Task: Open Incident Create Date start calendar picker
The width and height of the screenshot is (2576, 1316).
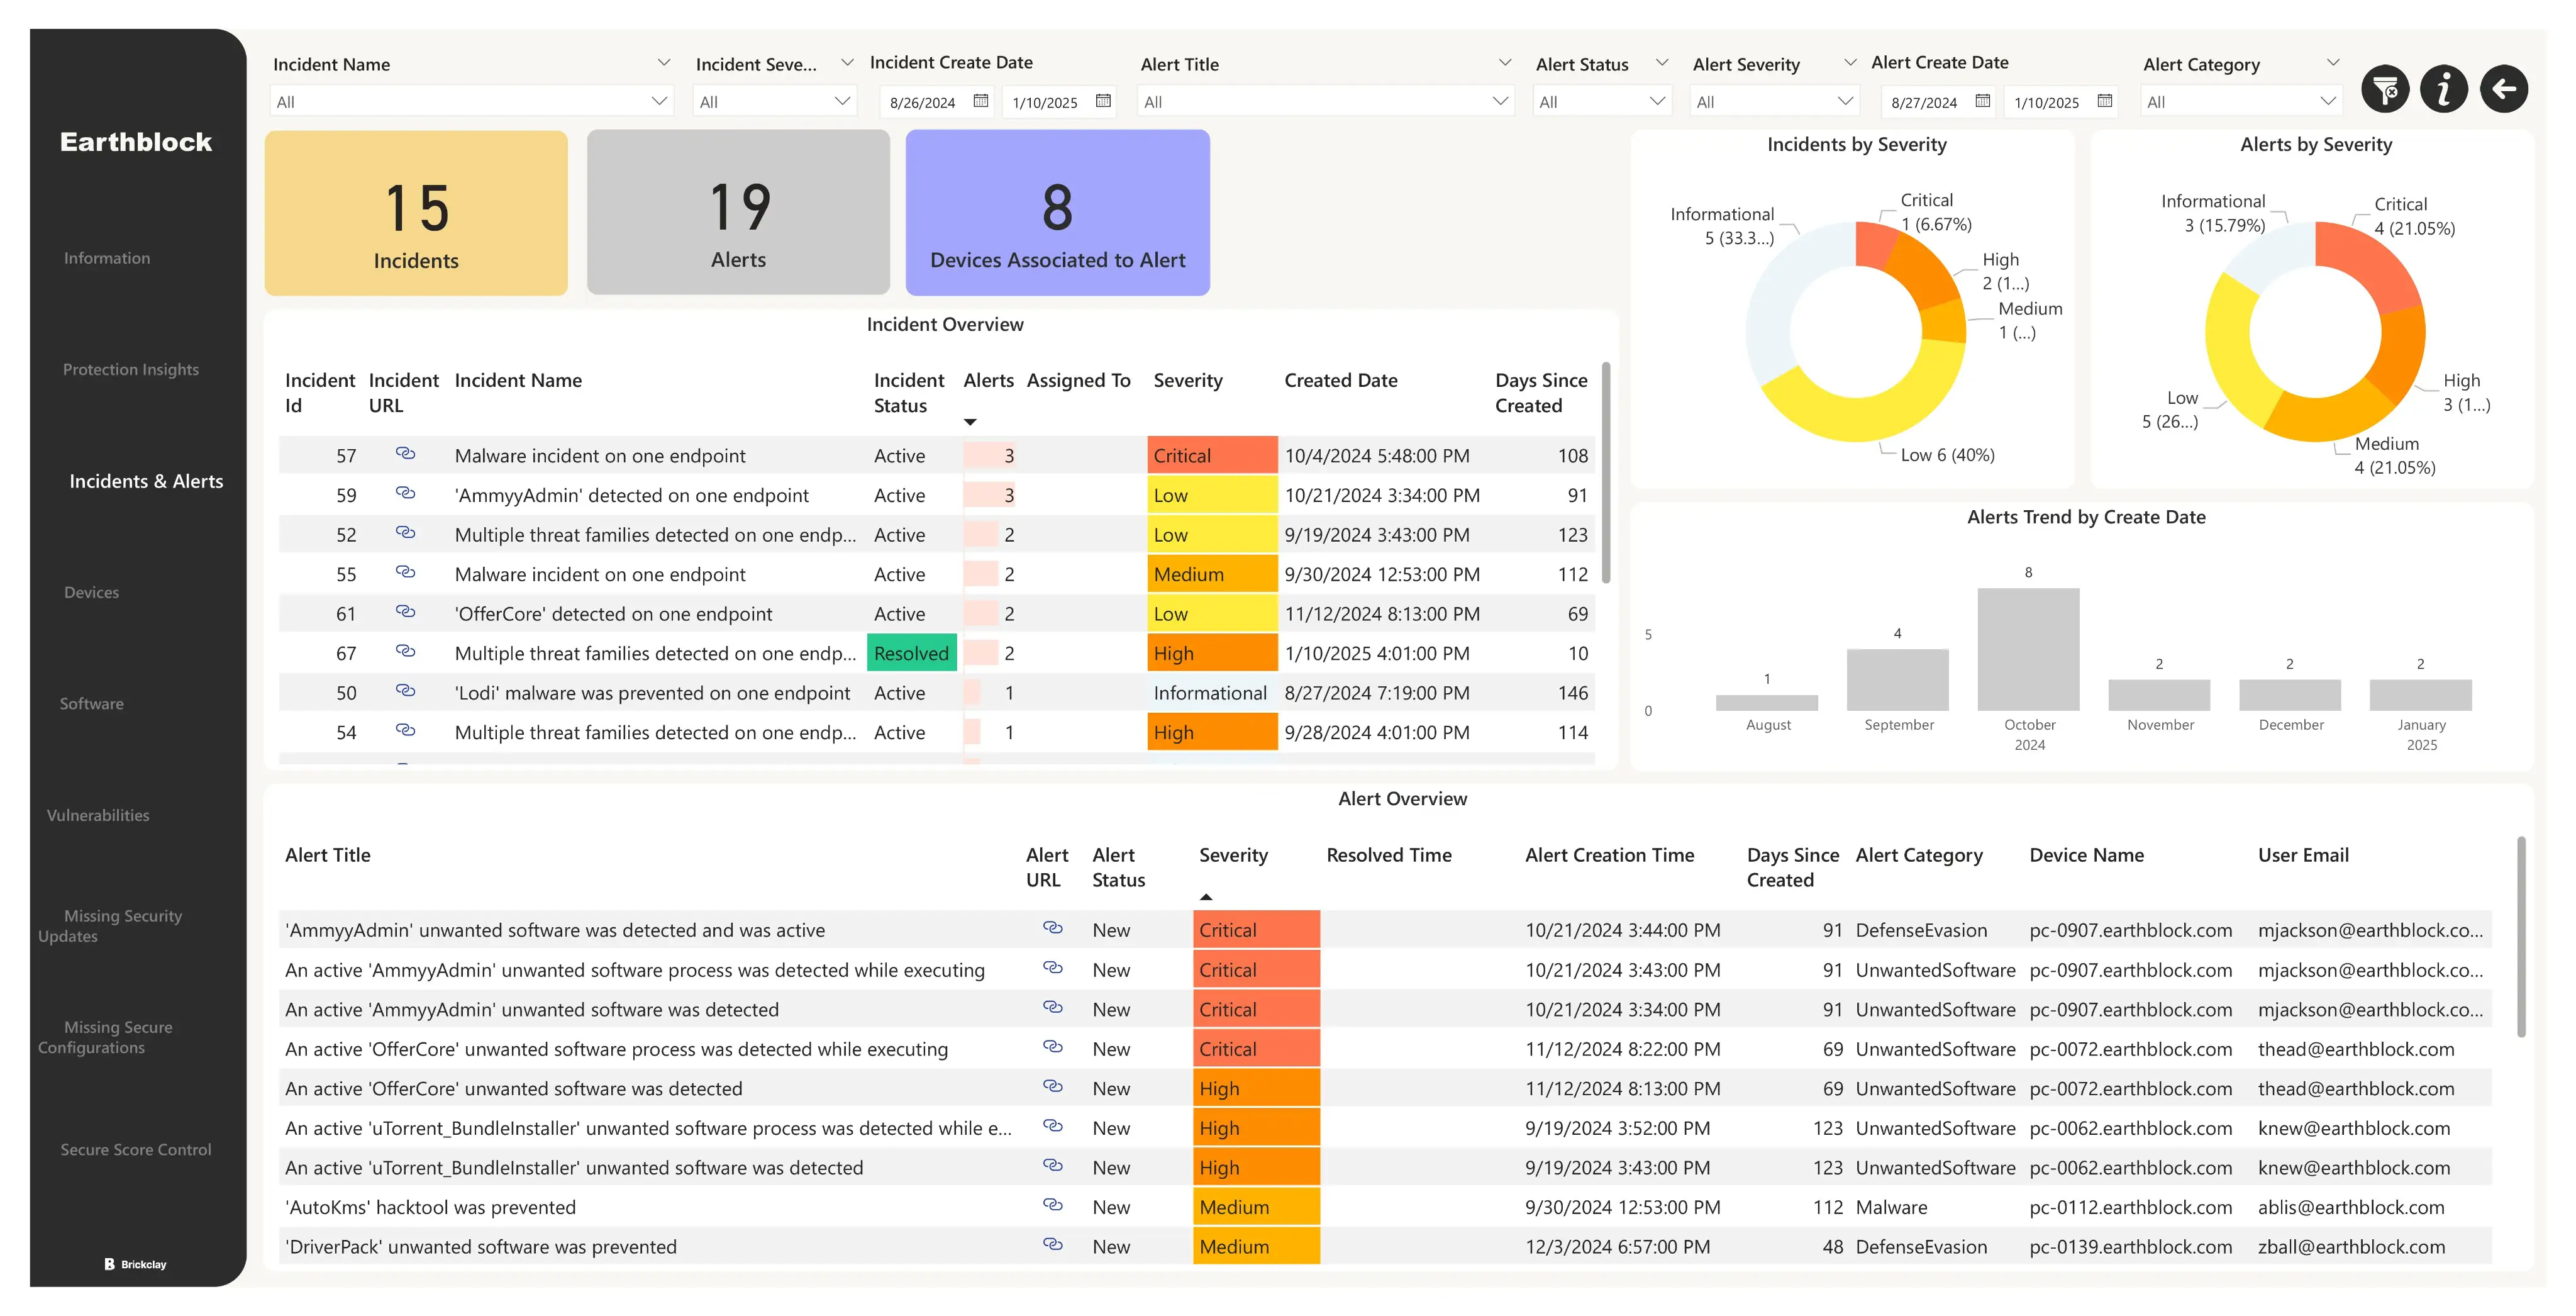Action: [981, 101]
